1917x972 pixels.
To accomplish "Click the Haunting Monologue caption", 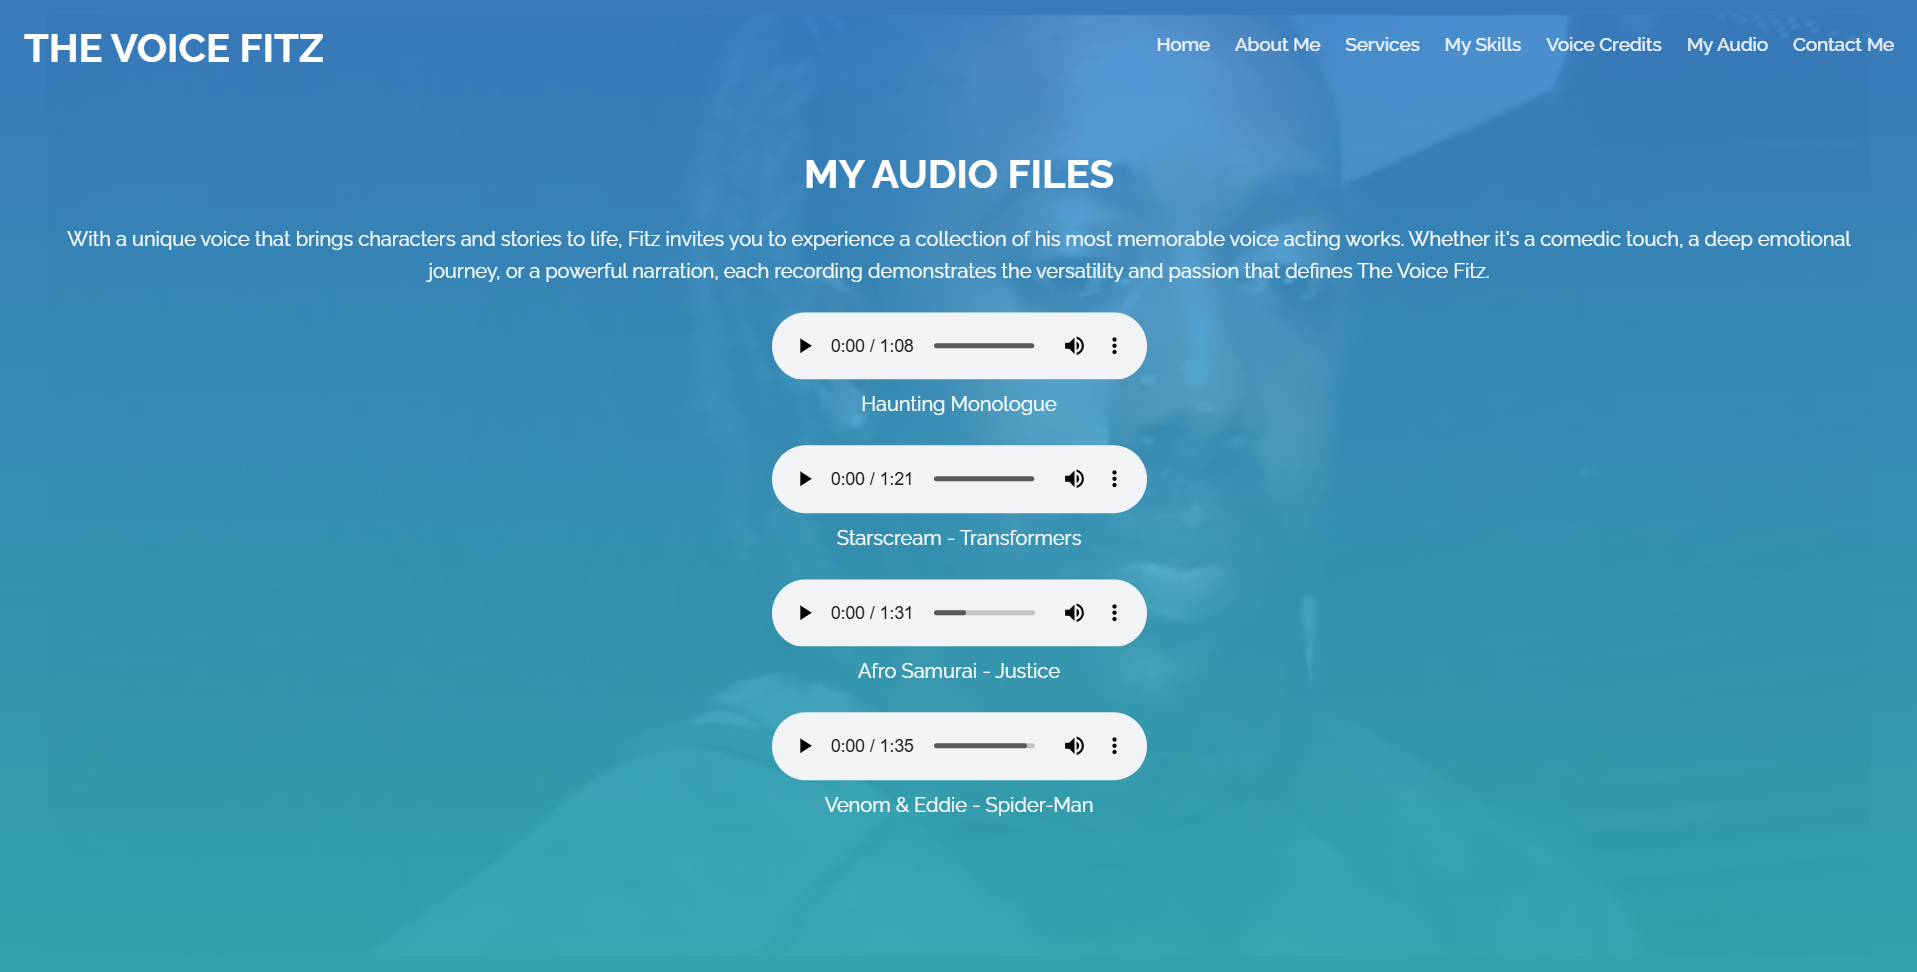I will (x=958, y=404).
